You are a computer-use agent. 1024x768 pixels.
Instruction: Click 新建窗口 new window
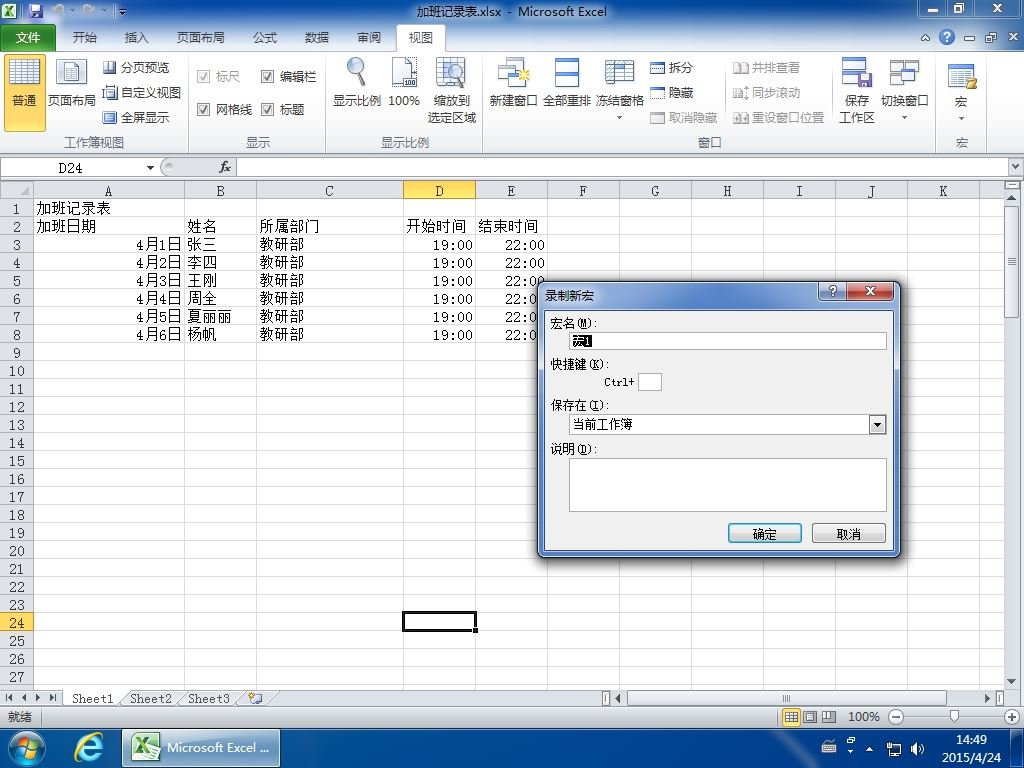(513, 82)
